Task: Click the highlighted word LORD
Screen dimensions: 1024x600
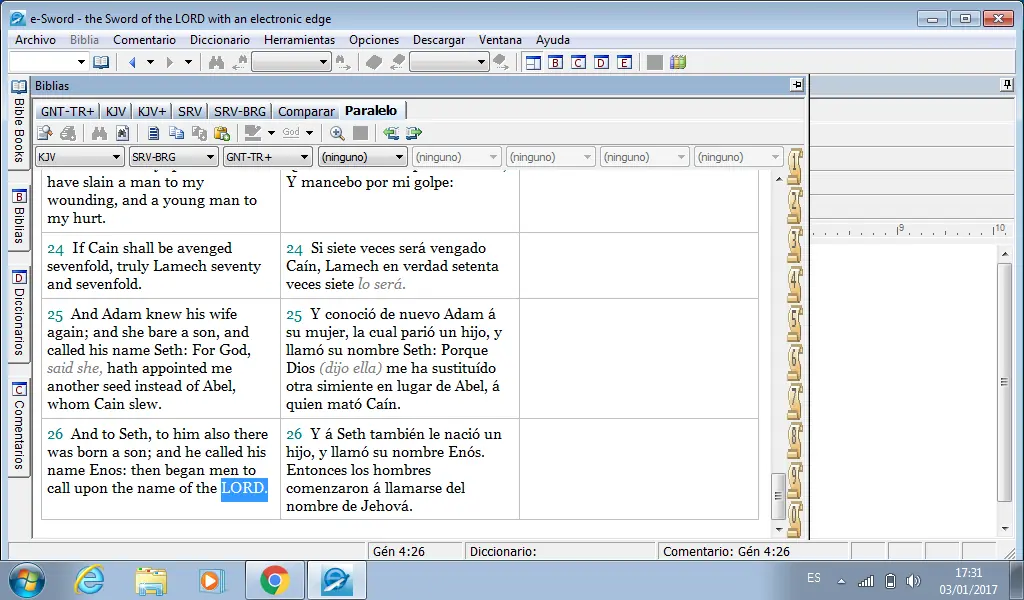Action: pos(244,488)
